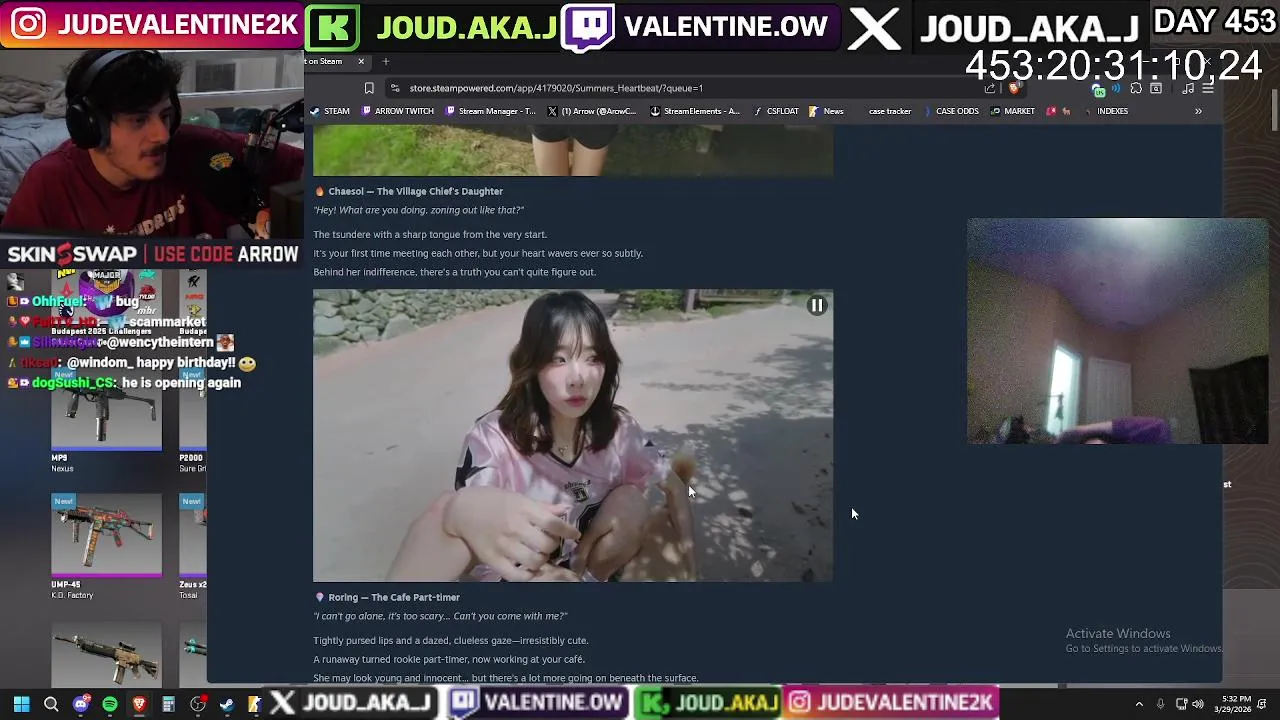
Task: Open the browser extensions puzzle icon
Action: (x=1136, y=88)
